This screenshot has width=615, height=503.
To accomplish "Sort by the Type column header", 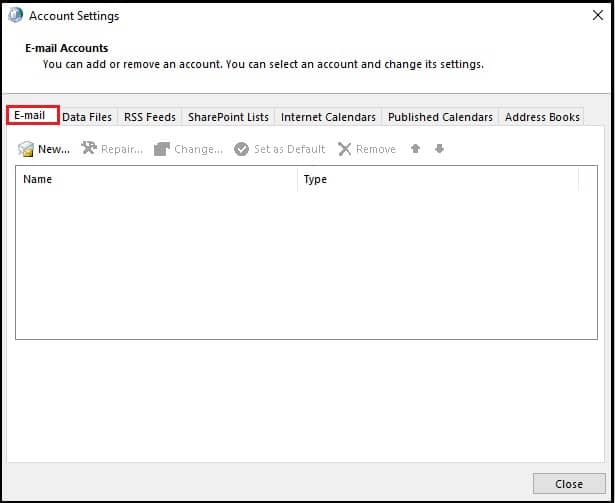I will 438,179.
